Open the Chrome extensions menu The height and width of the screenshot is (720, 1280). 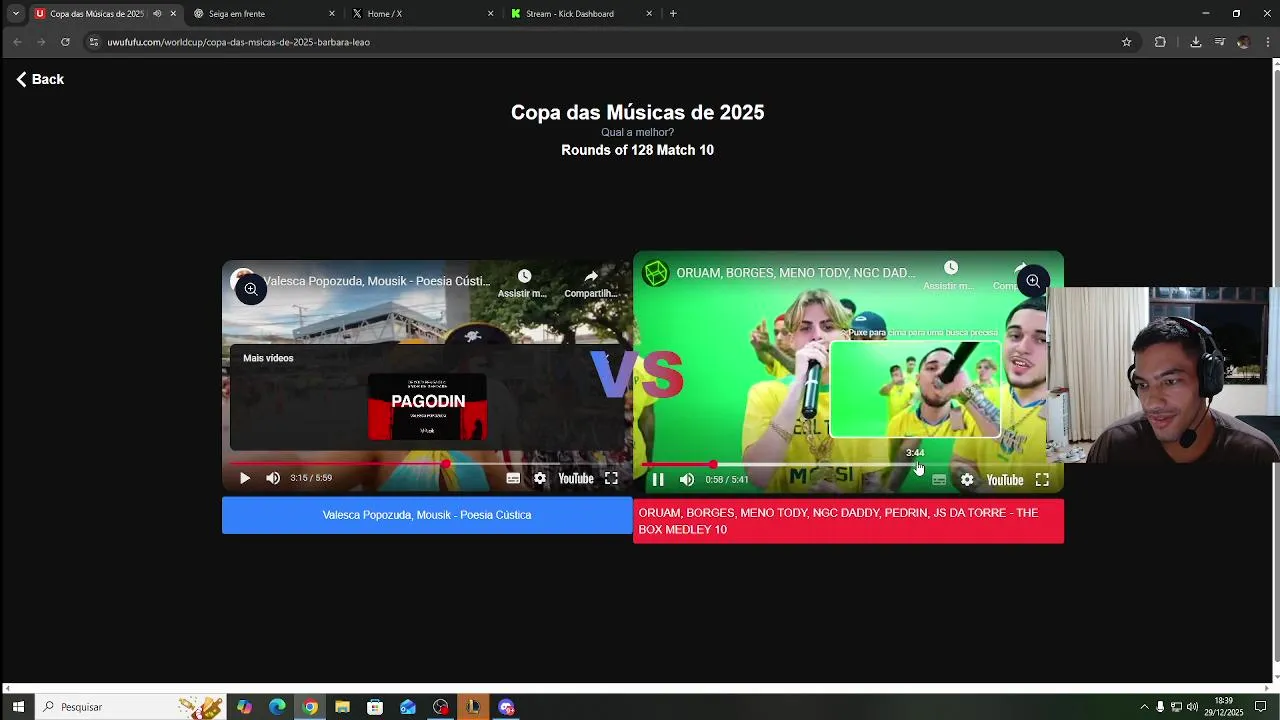click(x=1160, y=42)
